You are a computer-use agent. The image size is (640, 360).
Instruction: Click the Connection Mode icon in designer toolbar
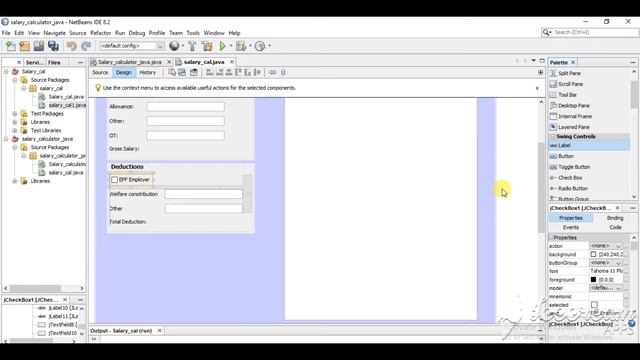[x=182, y=73]
